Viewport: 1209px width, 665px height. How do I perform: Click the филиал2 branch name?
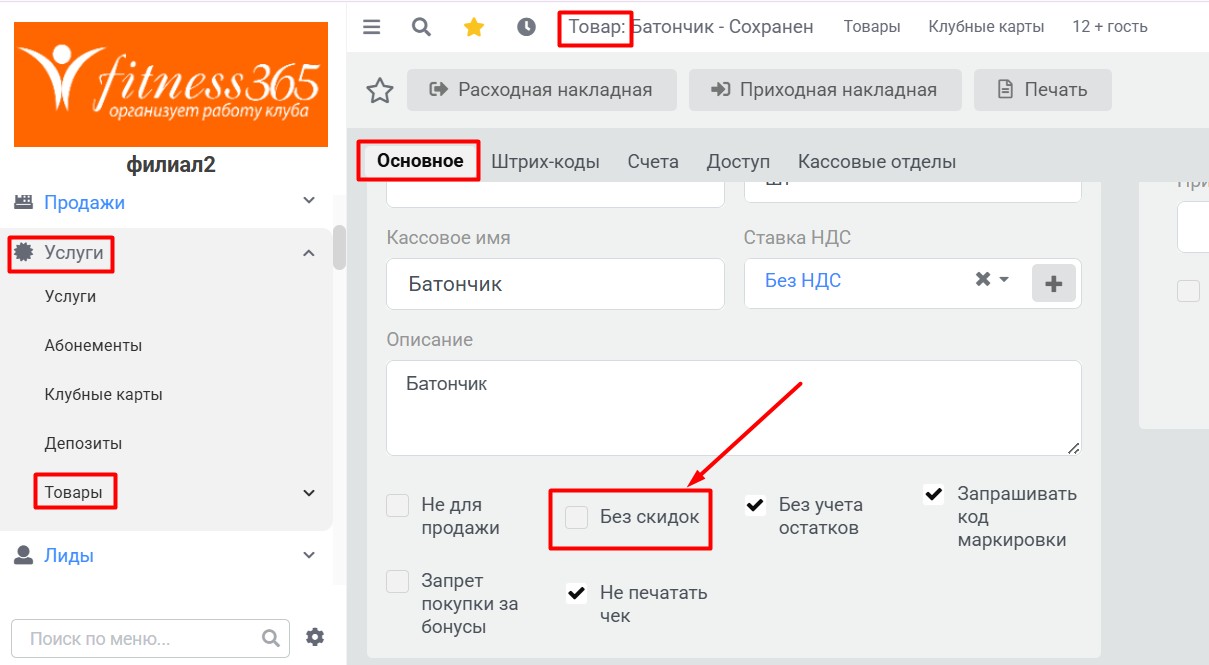pos(171,165)
